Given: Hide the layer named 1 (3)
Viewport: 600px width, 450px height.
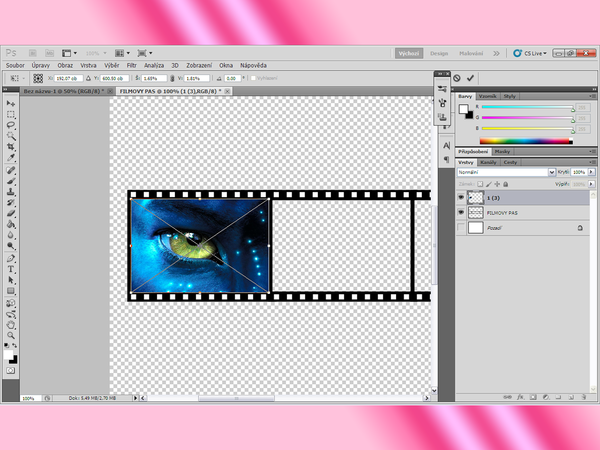Looking at the screenshot, I should pyautogui.click(x=461, y=197).
